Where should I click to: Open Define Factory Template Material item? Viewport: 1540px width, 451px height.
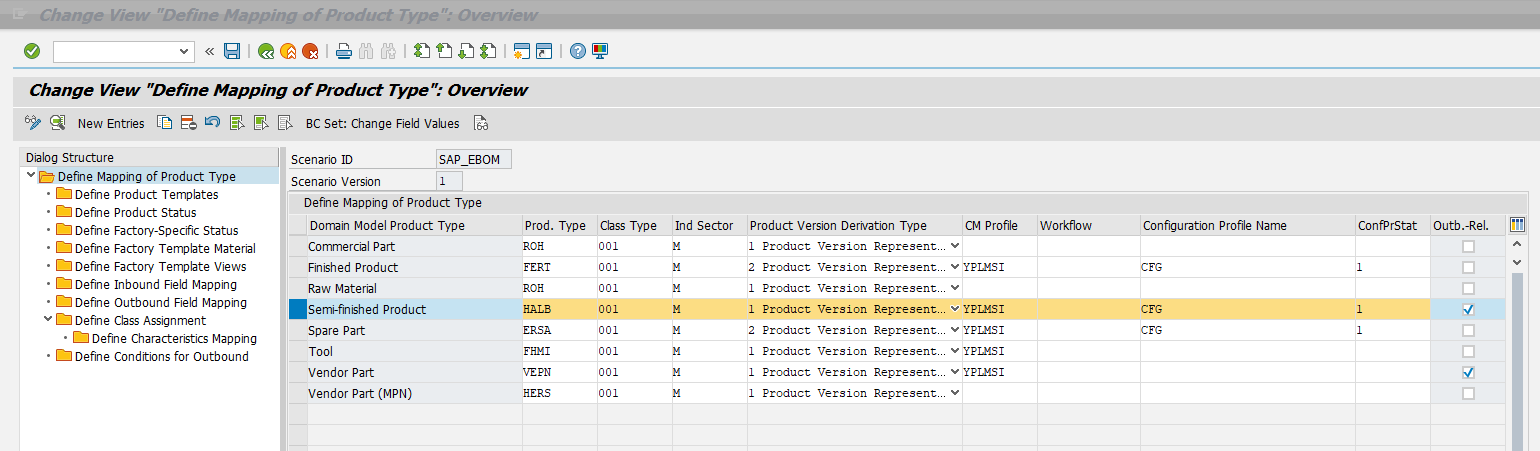point(165,248)
